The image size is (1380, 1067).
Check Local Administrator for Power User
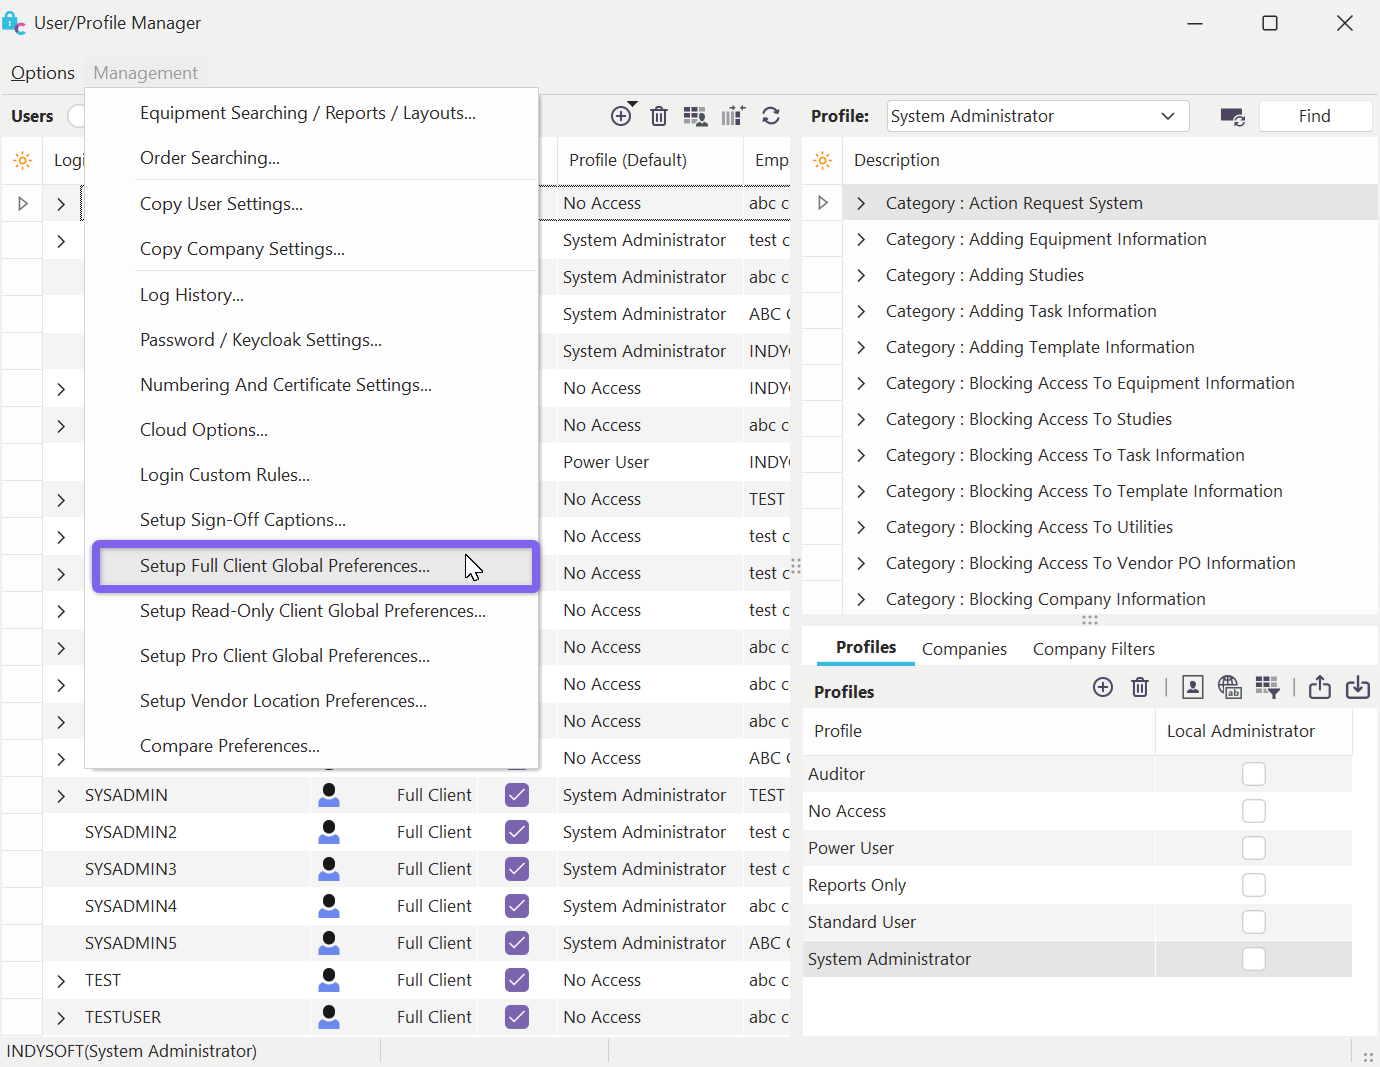click(x=1253, y=848)
